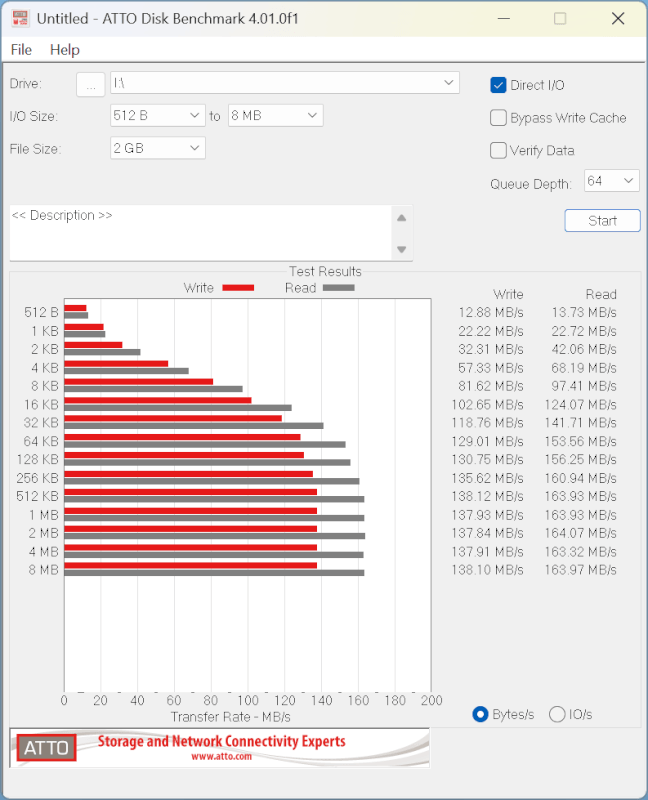Click the 141.71 MB/s read value
This screenshot has width=648, height=800.
click(x=581, y=423)
